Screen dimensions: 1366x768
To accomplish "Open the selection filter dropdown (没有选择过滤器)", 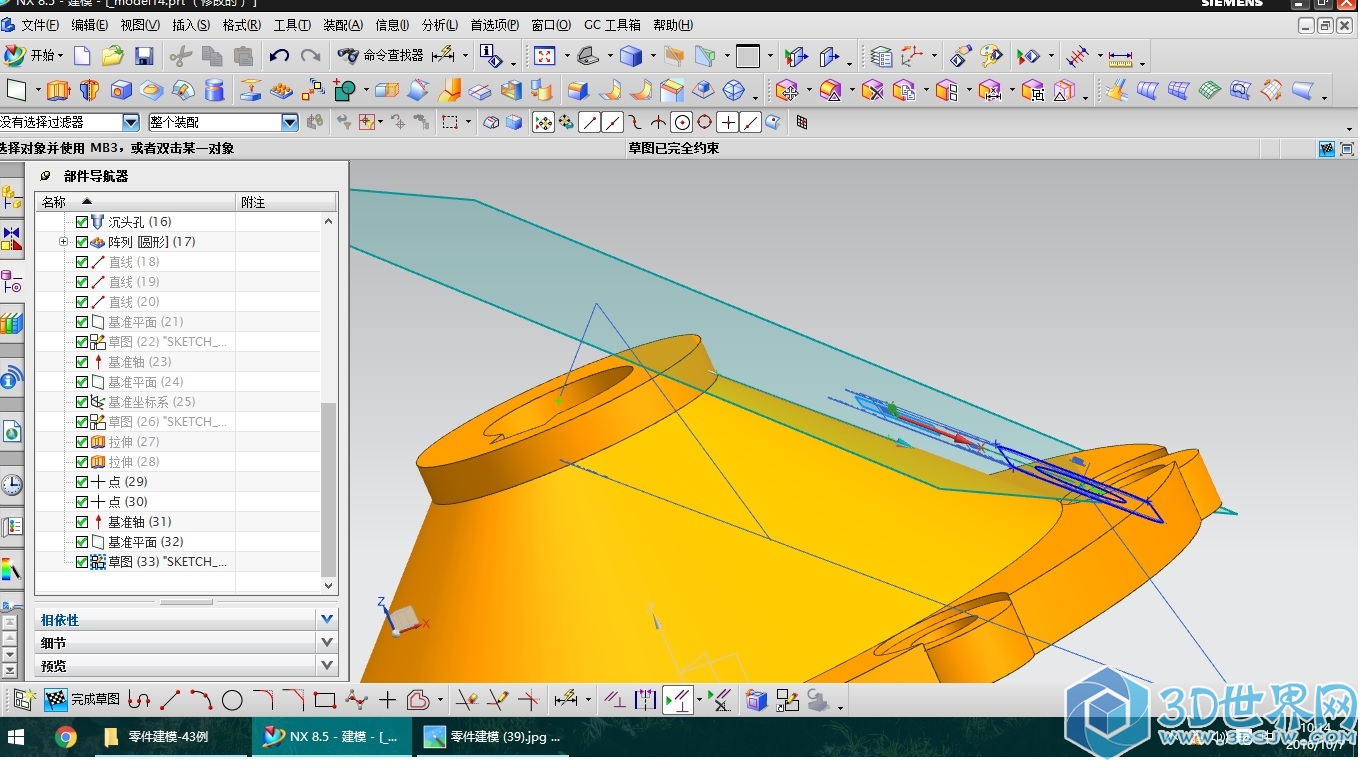I will click(x=131, y=122).
